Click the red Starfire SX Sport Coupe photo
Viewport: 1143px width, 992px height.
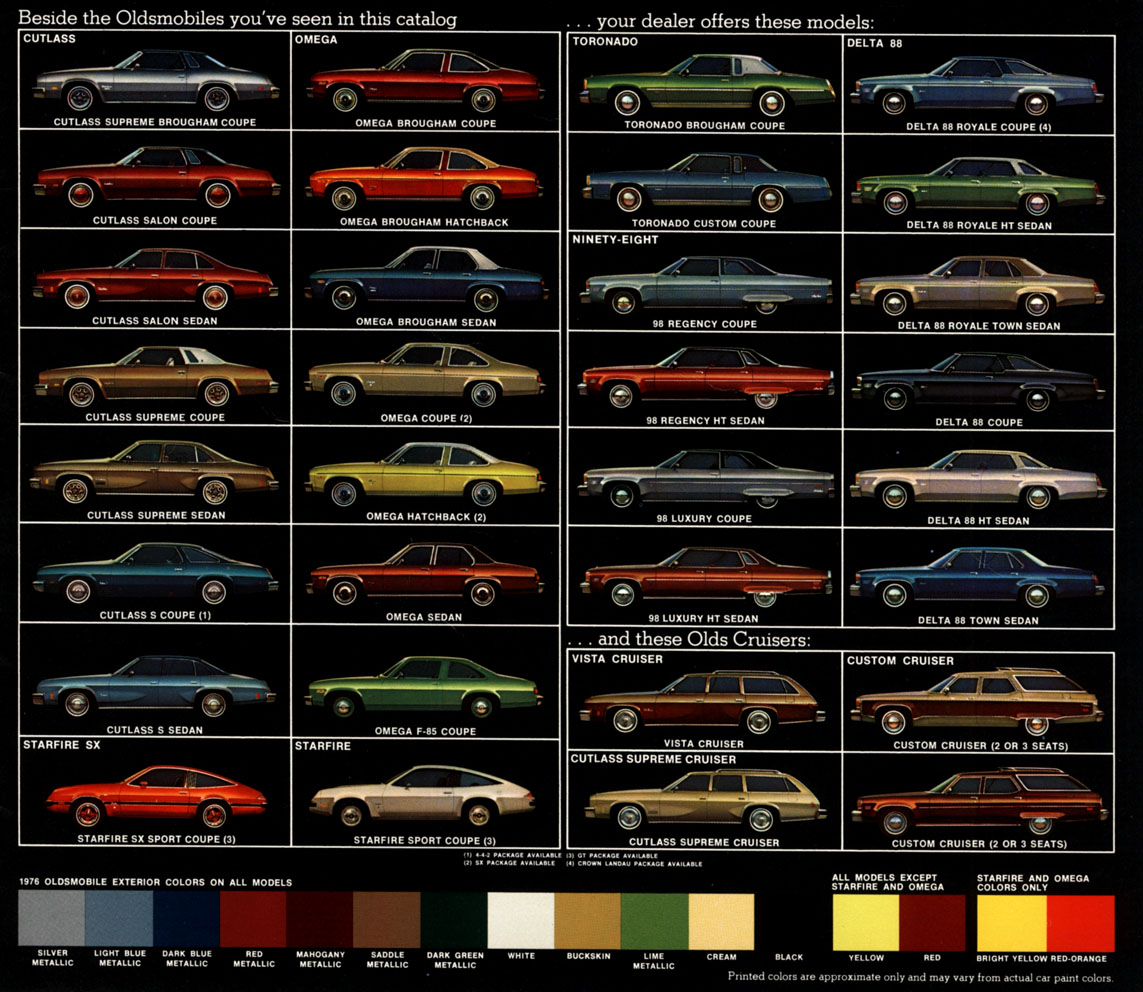[x=156, y=795]
